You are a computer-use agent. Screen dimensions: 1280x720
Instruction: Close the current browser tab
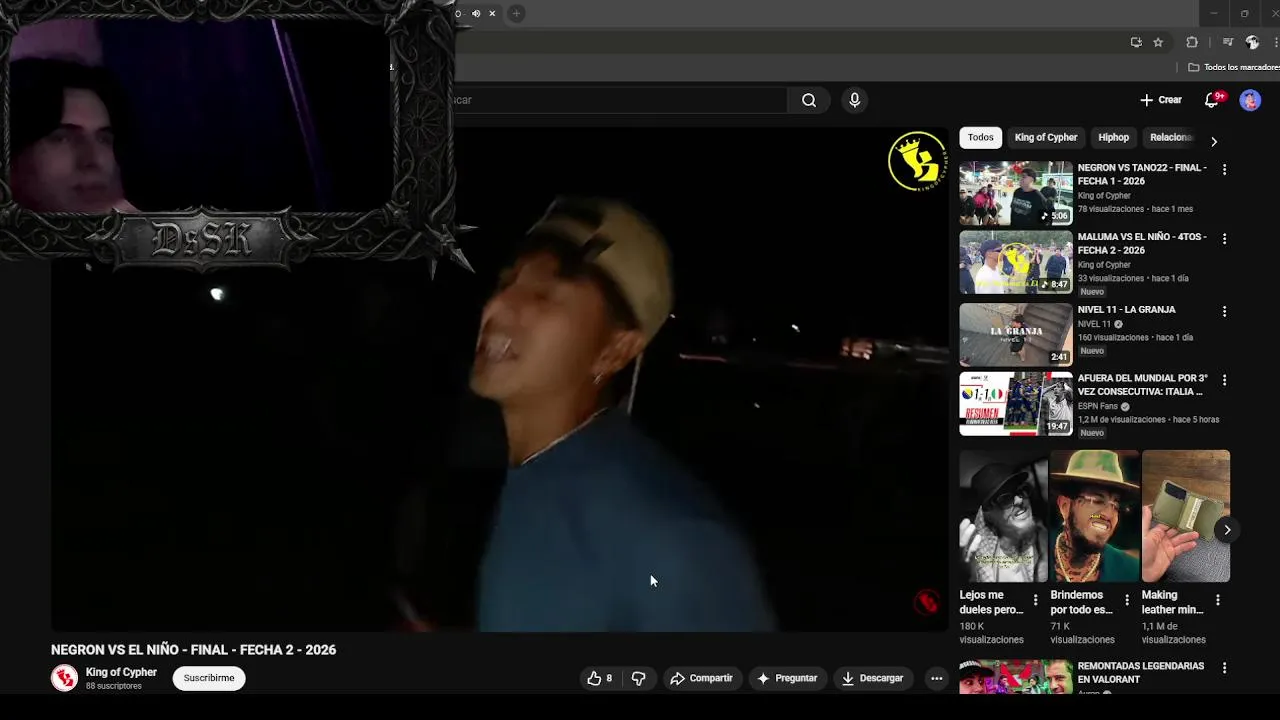[492, 13]
